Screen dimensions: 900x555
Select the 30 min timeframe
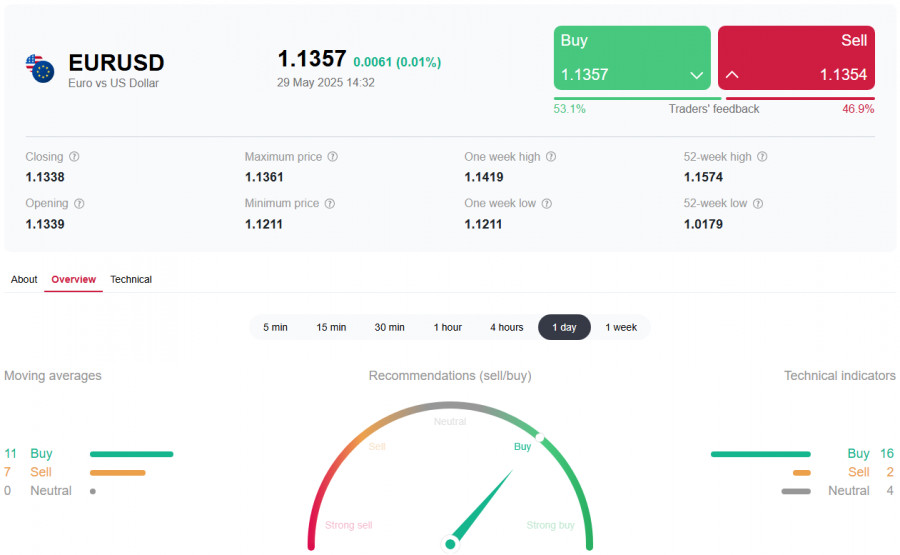point(390,327)
